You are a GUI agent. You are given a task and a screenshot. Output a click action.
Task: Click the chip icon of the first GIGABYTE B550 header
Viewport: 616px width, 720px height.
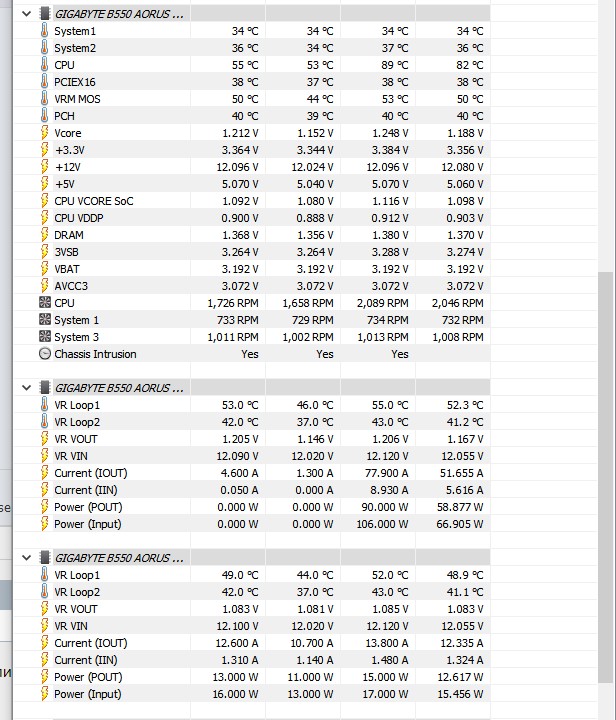[x=44, y=14]
